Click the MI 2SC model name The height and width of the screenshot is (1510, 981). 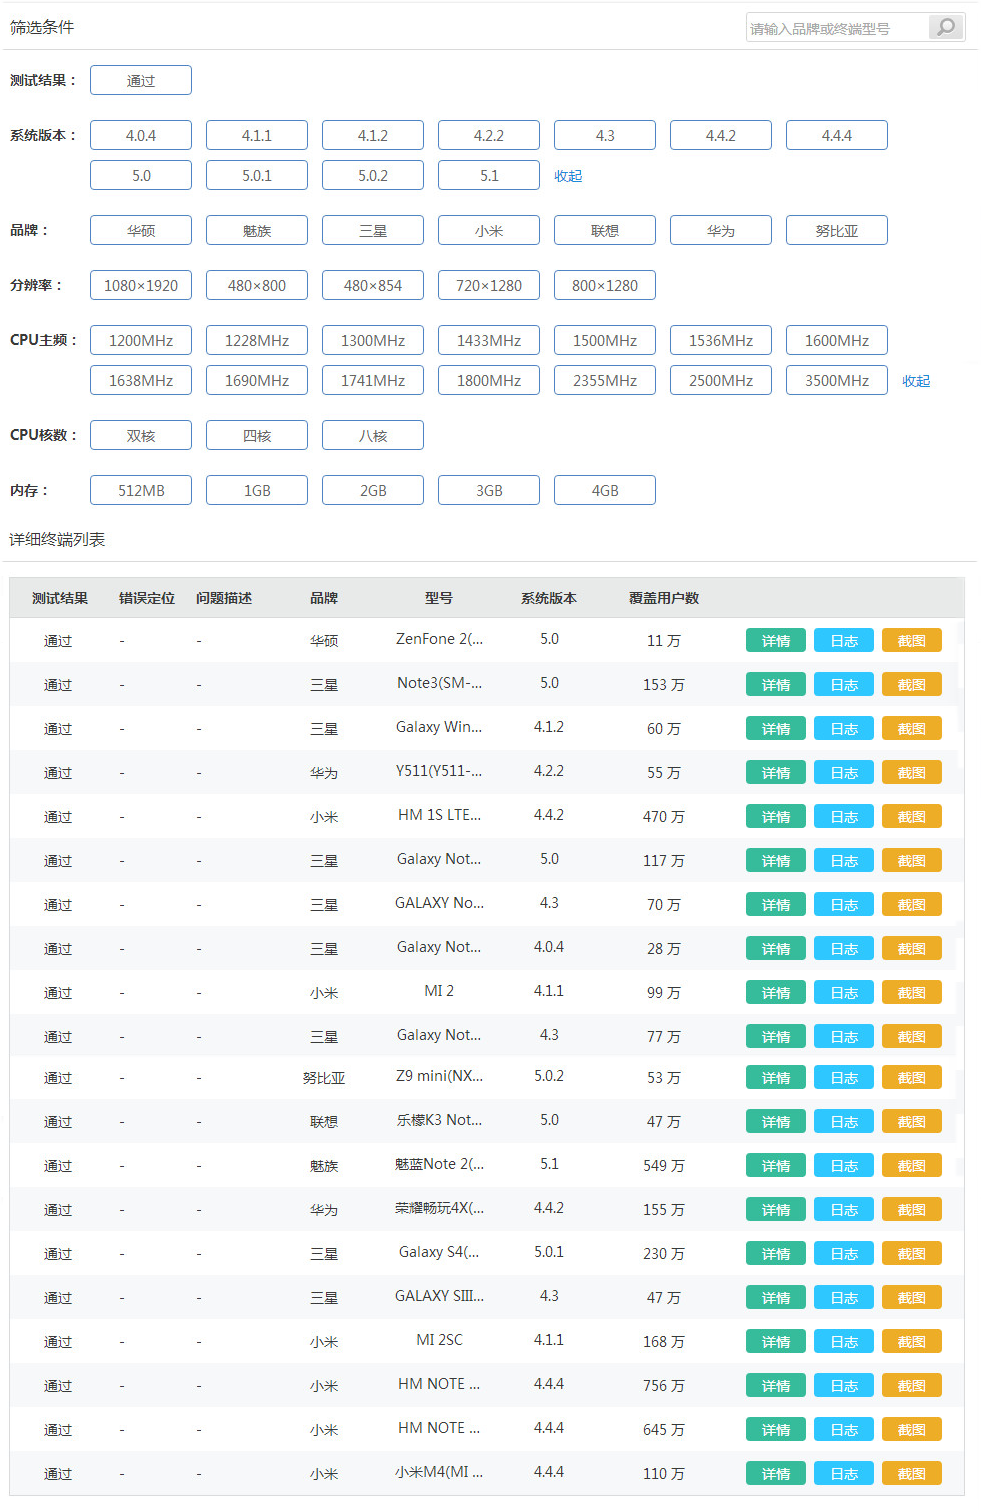click(439, 1340)
